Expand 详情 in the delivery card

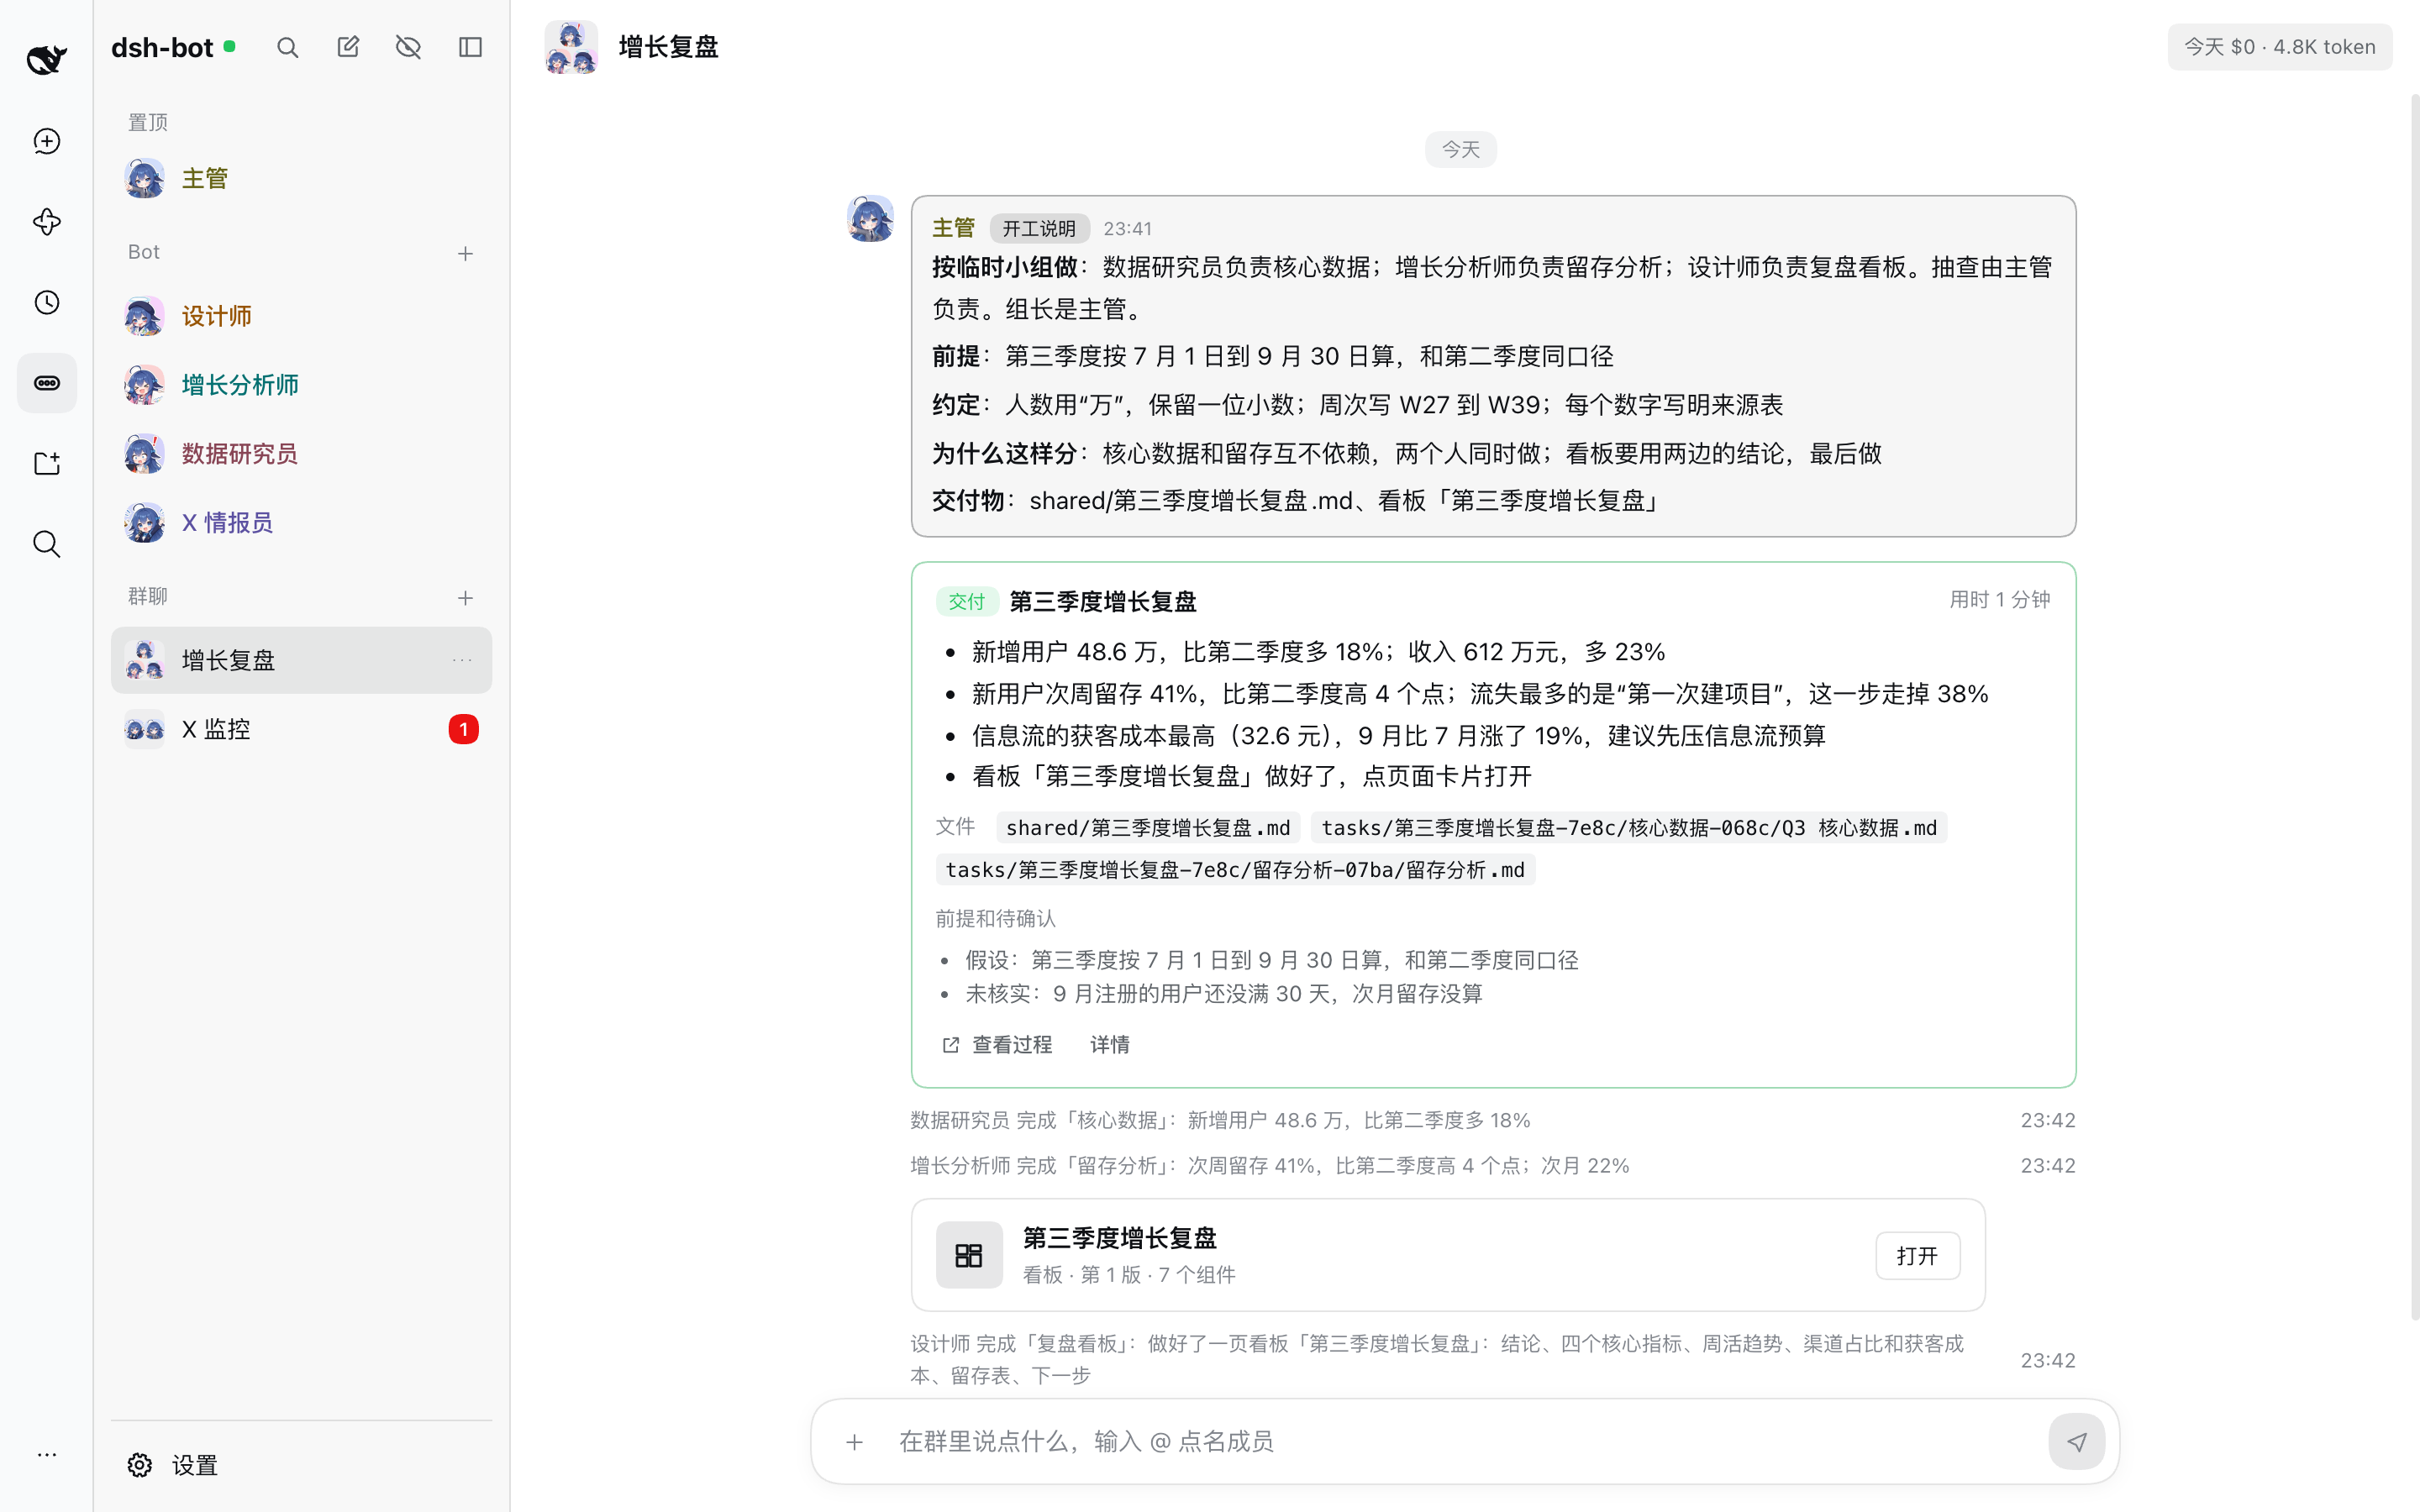pyautogui.click(x=1109, y=1044)
